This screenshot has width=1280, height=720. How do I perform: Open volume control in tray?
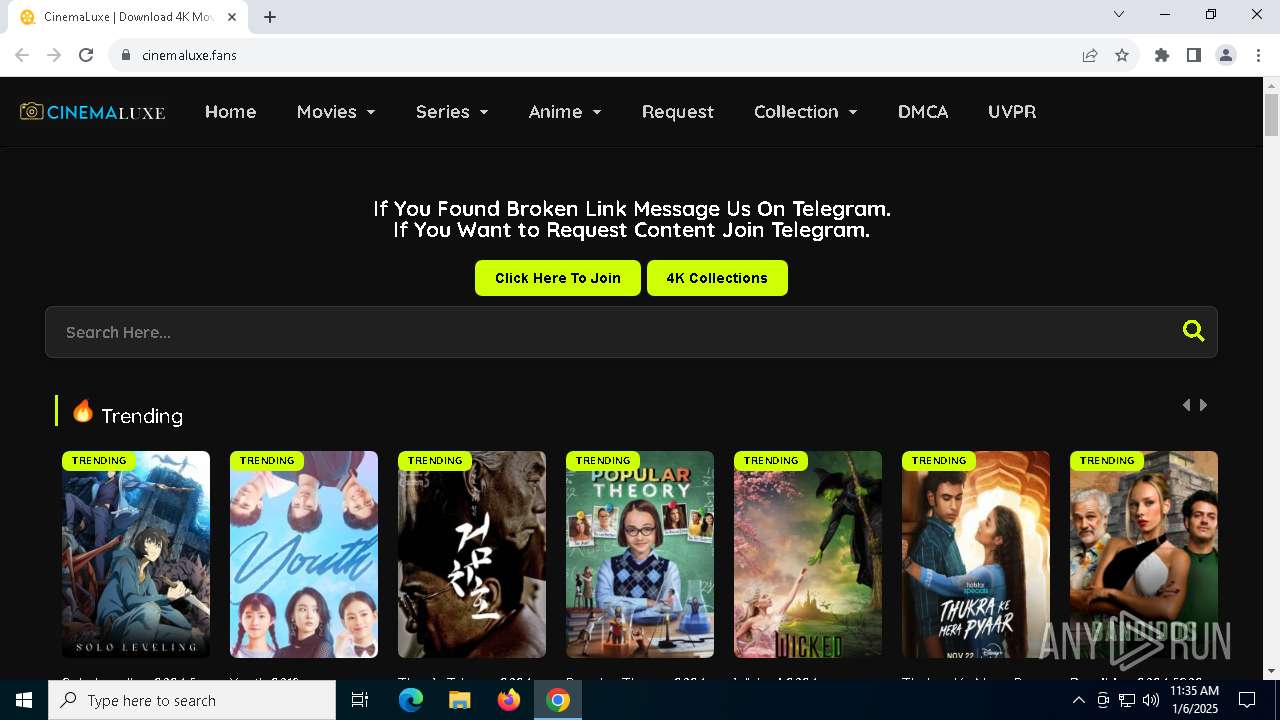[x=1151, y=700]
